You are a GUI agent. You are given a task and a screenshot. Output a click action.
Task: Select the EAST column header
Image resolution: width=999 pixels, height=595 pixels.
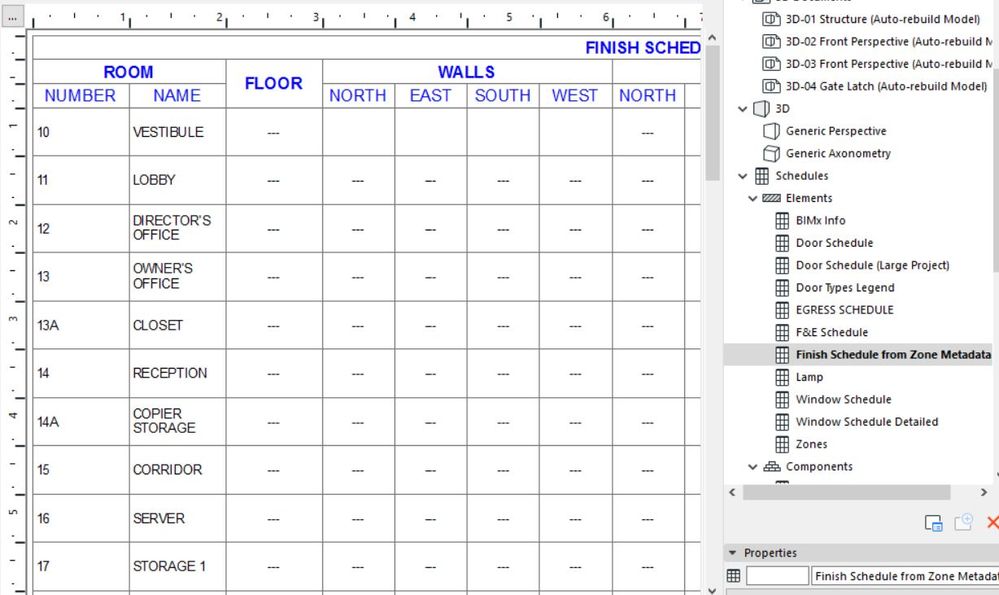click(x=430, y=96)
